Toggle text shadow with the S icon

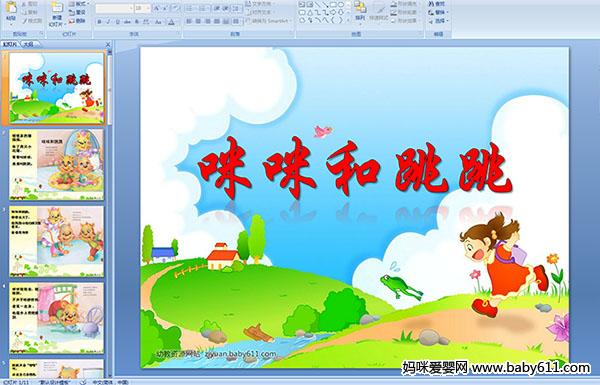(137, 22)
